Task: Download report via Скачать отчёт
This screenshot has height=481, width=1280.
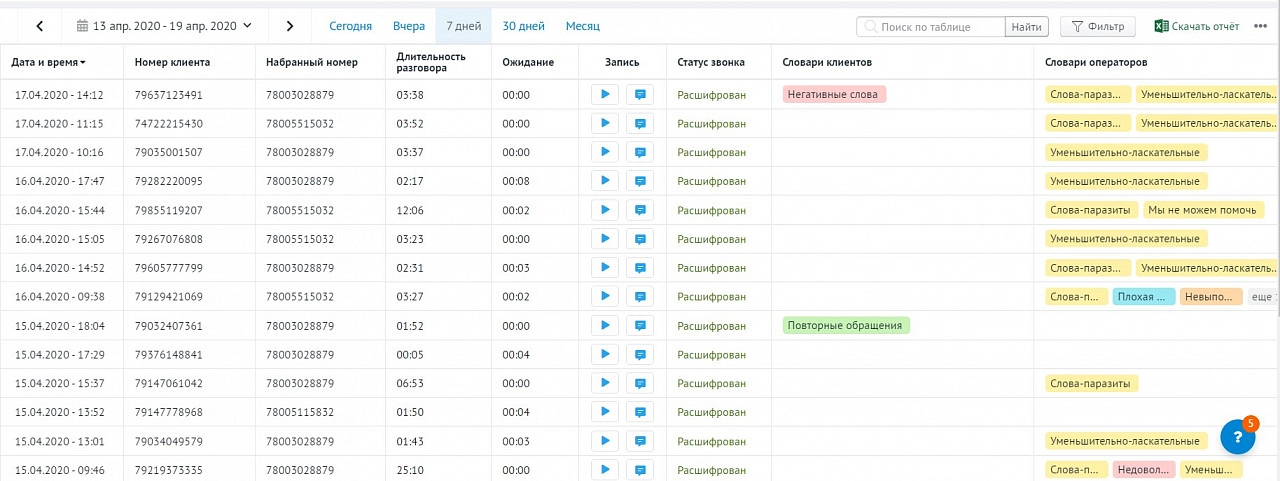Action: pyautogui.click(x=1197, y=27)
